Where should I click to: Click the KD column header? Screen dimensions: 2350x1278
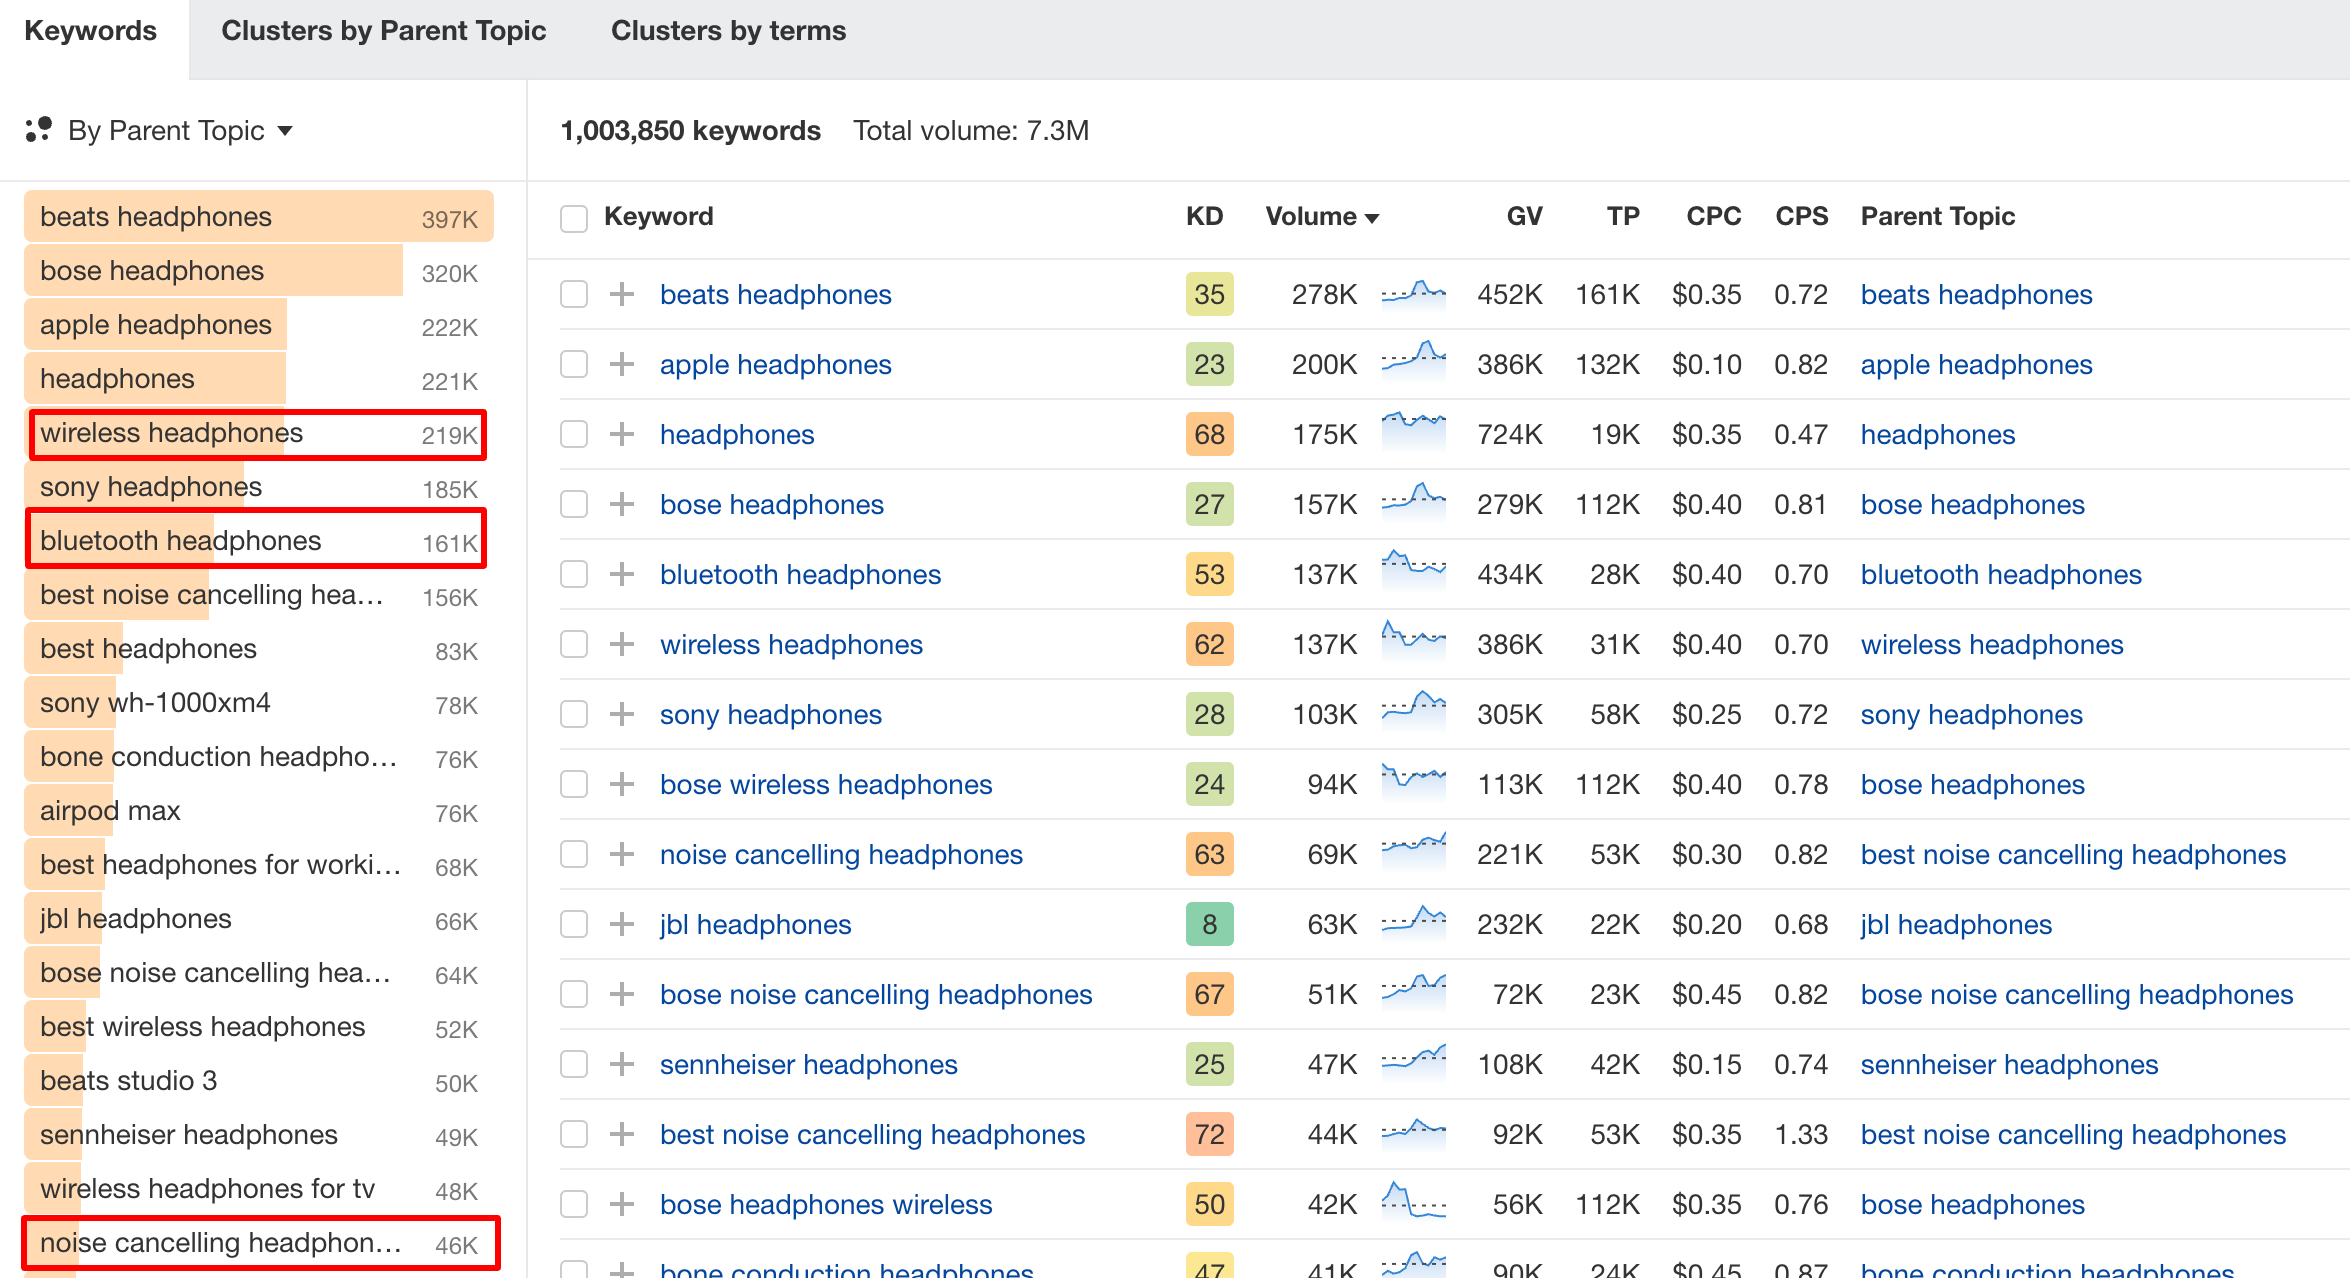[1204, 216]
